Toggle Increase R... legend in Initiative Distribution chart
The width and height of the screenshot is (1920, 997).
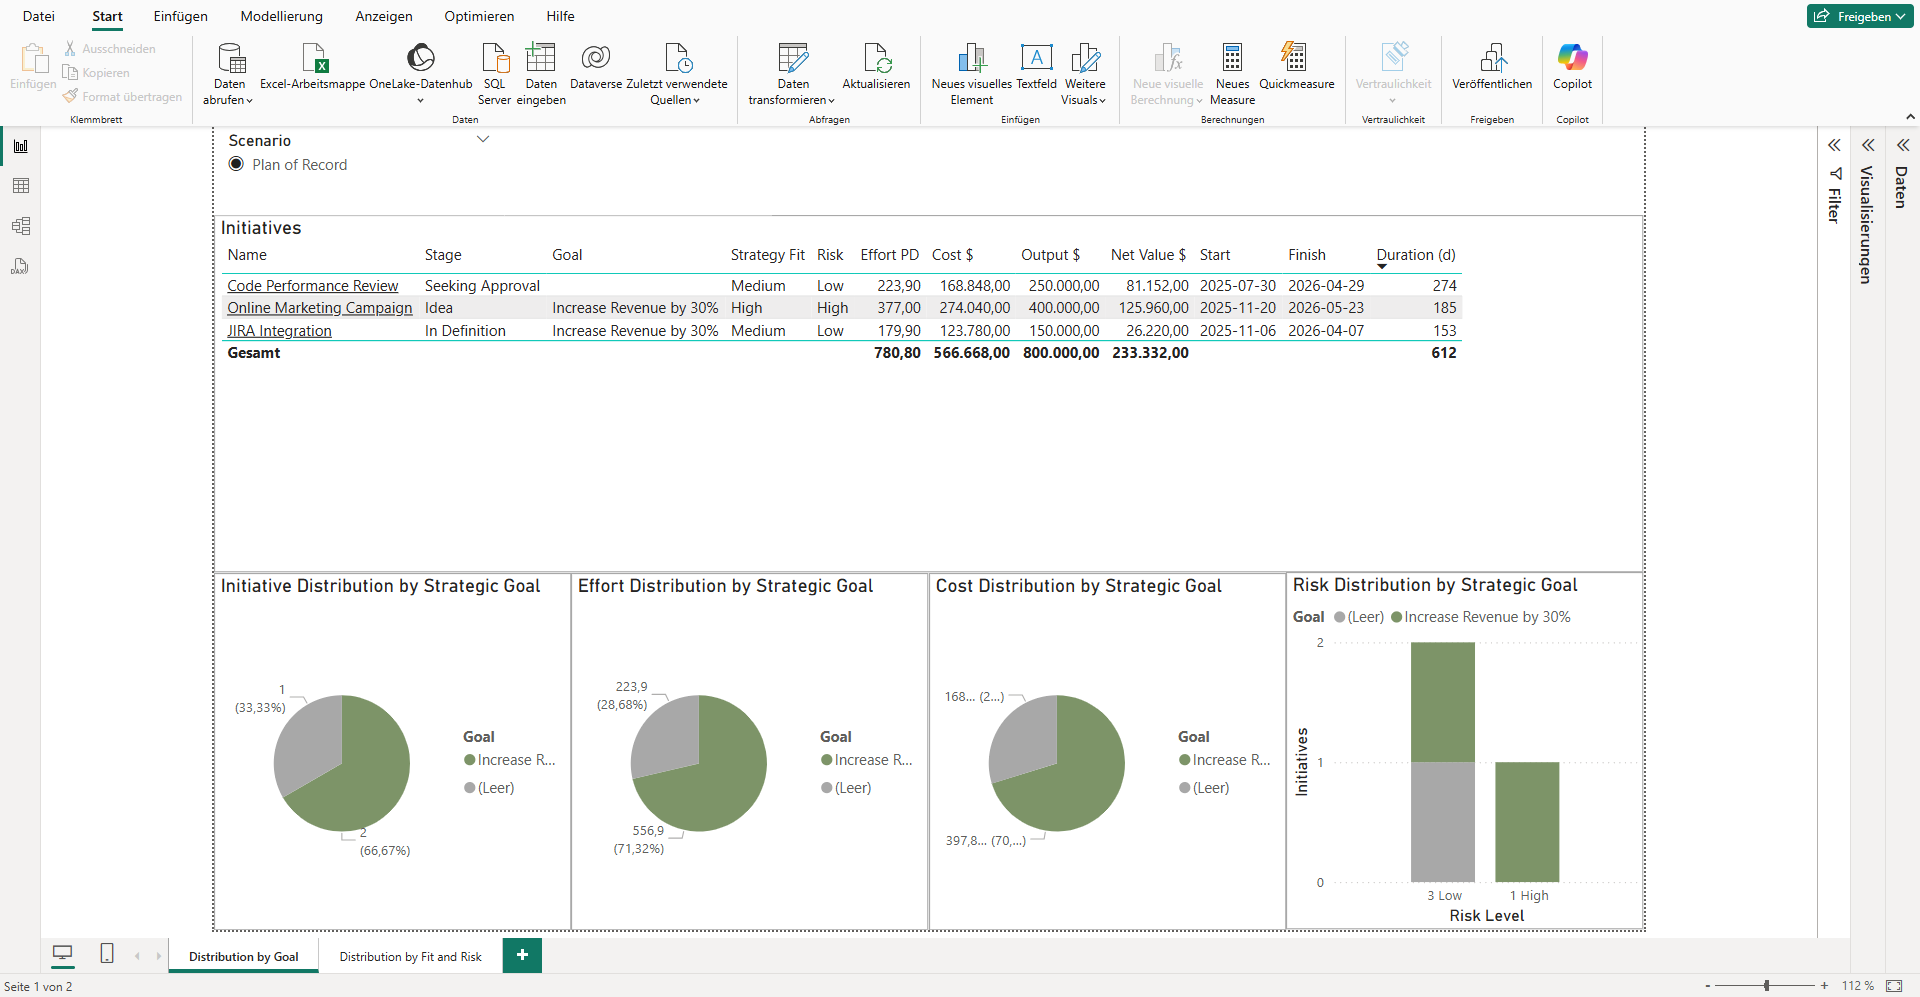509,760
